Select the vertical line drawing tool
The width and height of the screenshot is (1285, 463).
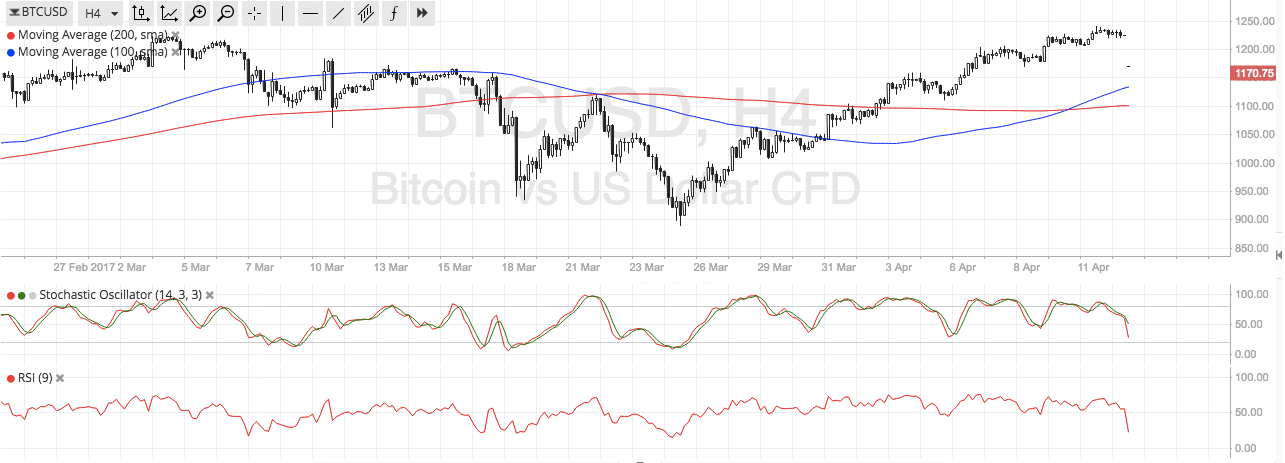click(282, 13)
